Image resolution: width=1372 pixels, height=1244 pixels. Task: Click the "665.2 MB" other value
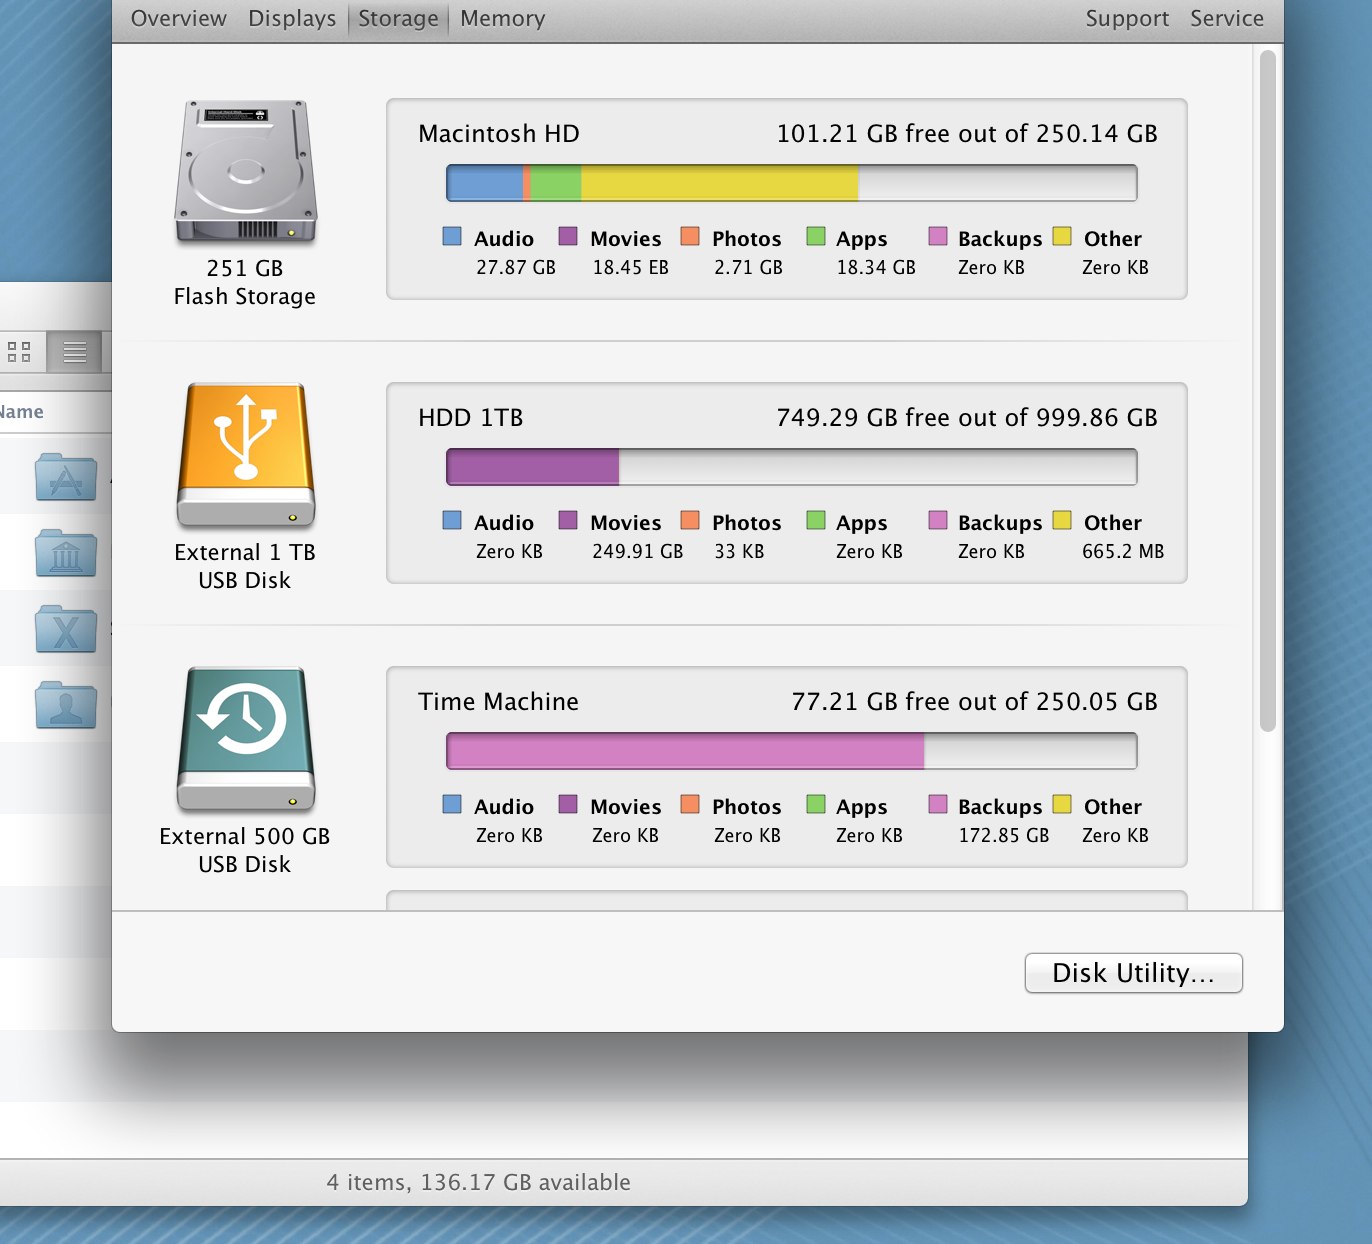click(x=1123, y=552)
